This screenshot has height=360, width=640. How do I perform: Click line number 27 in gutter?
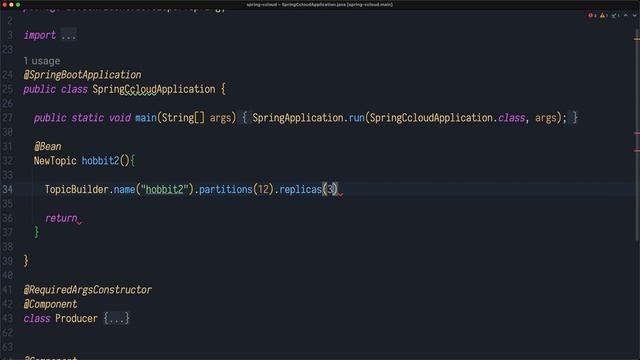[7, 118]
